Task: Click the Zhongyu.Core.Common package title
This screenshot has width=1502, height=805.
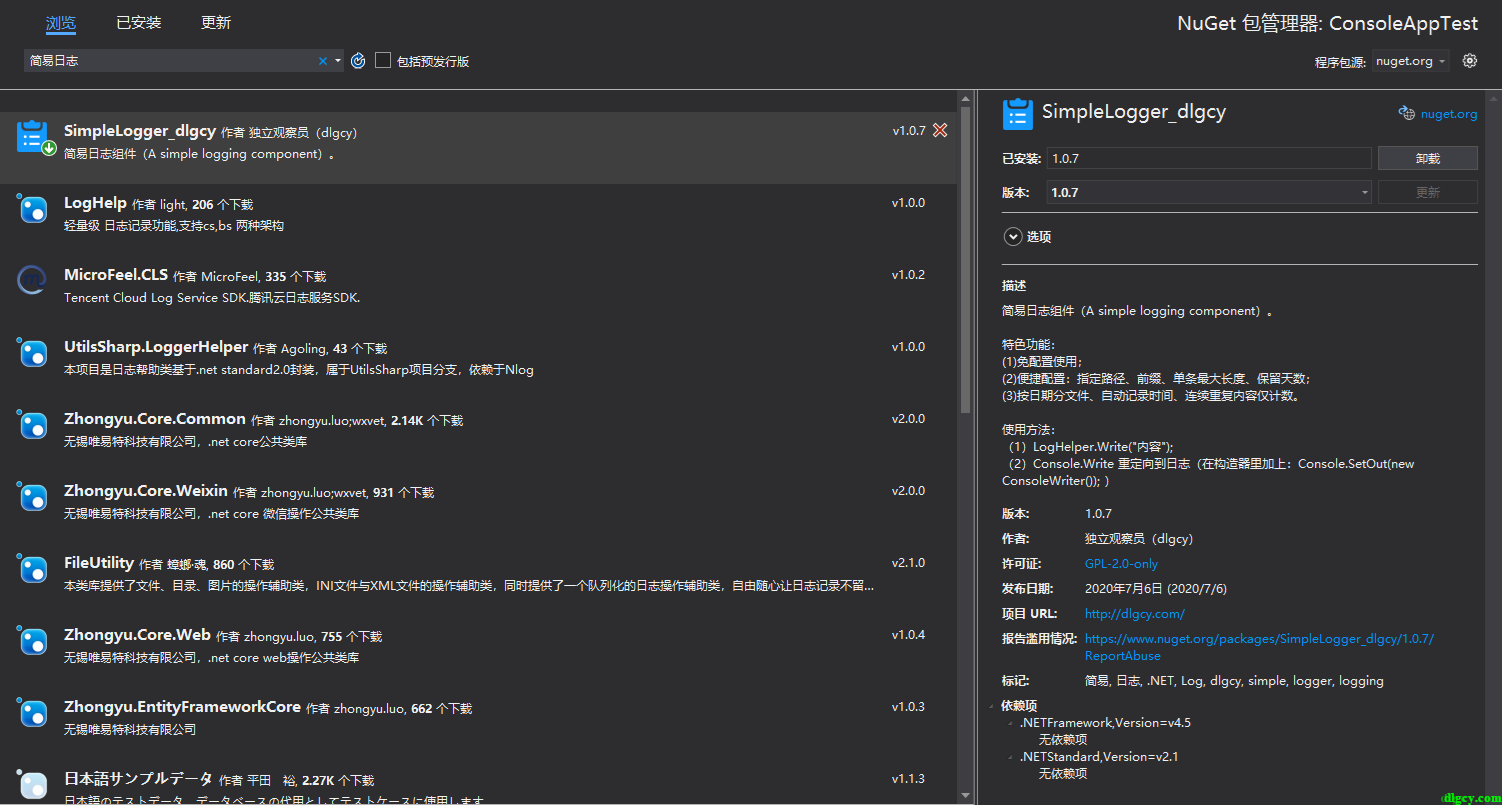Action: pos(155,419)
